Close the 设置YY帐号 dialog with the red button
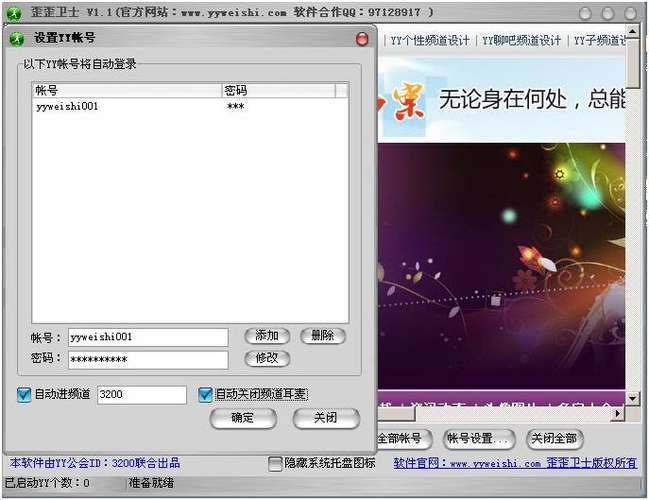This screenshot has width=649, height=500. tap(362, 39)
